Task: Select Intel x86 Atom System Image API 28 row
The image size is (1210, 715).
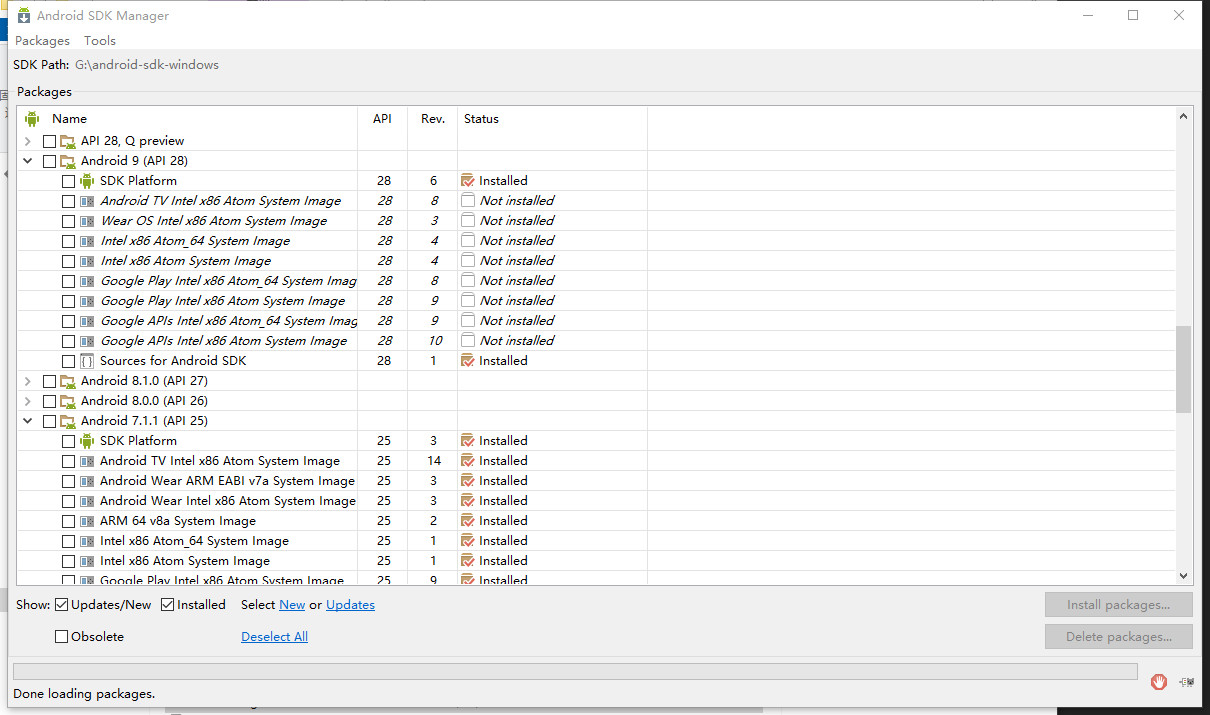Action: click(598, 261)
